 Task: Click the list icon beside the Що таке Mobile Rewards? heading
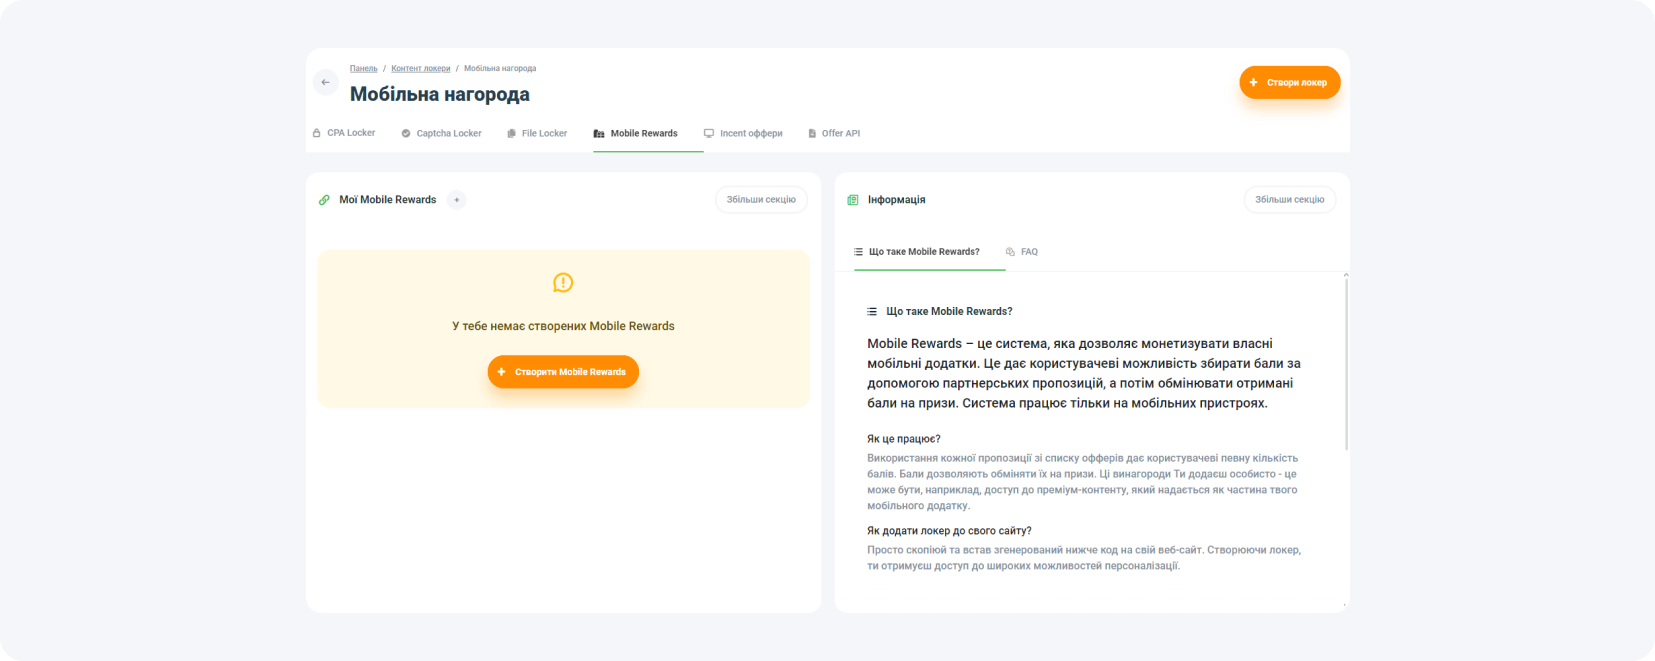pos(872,312)
